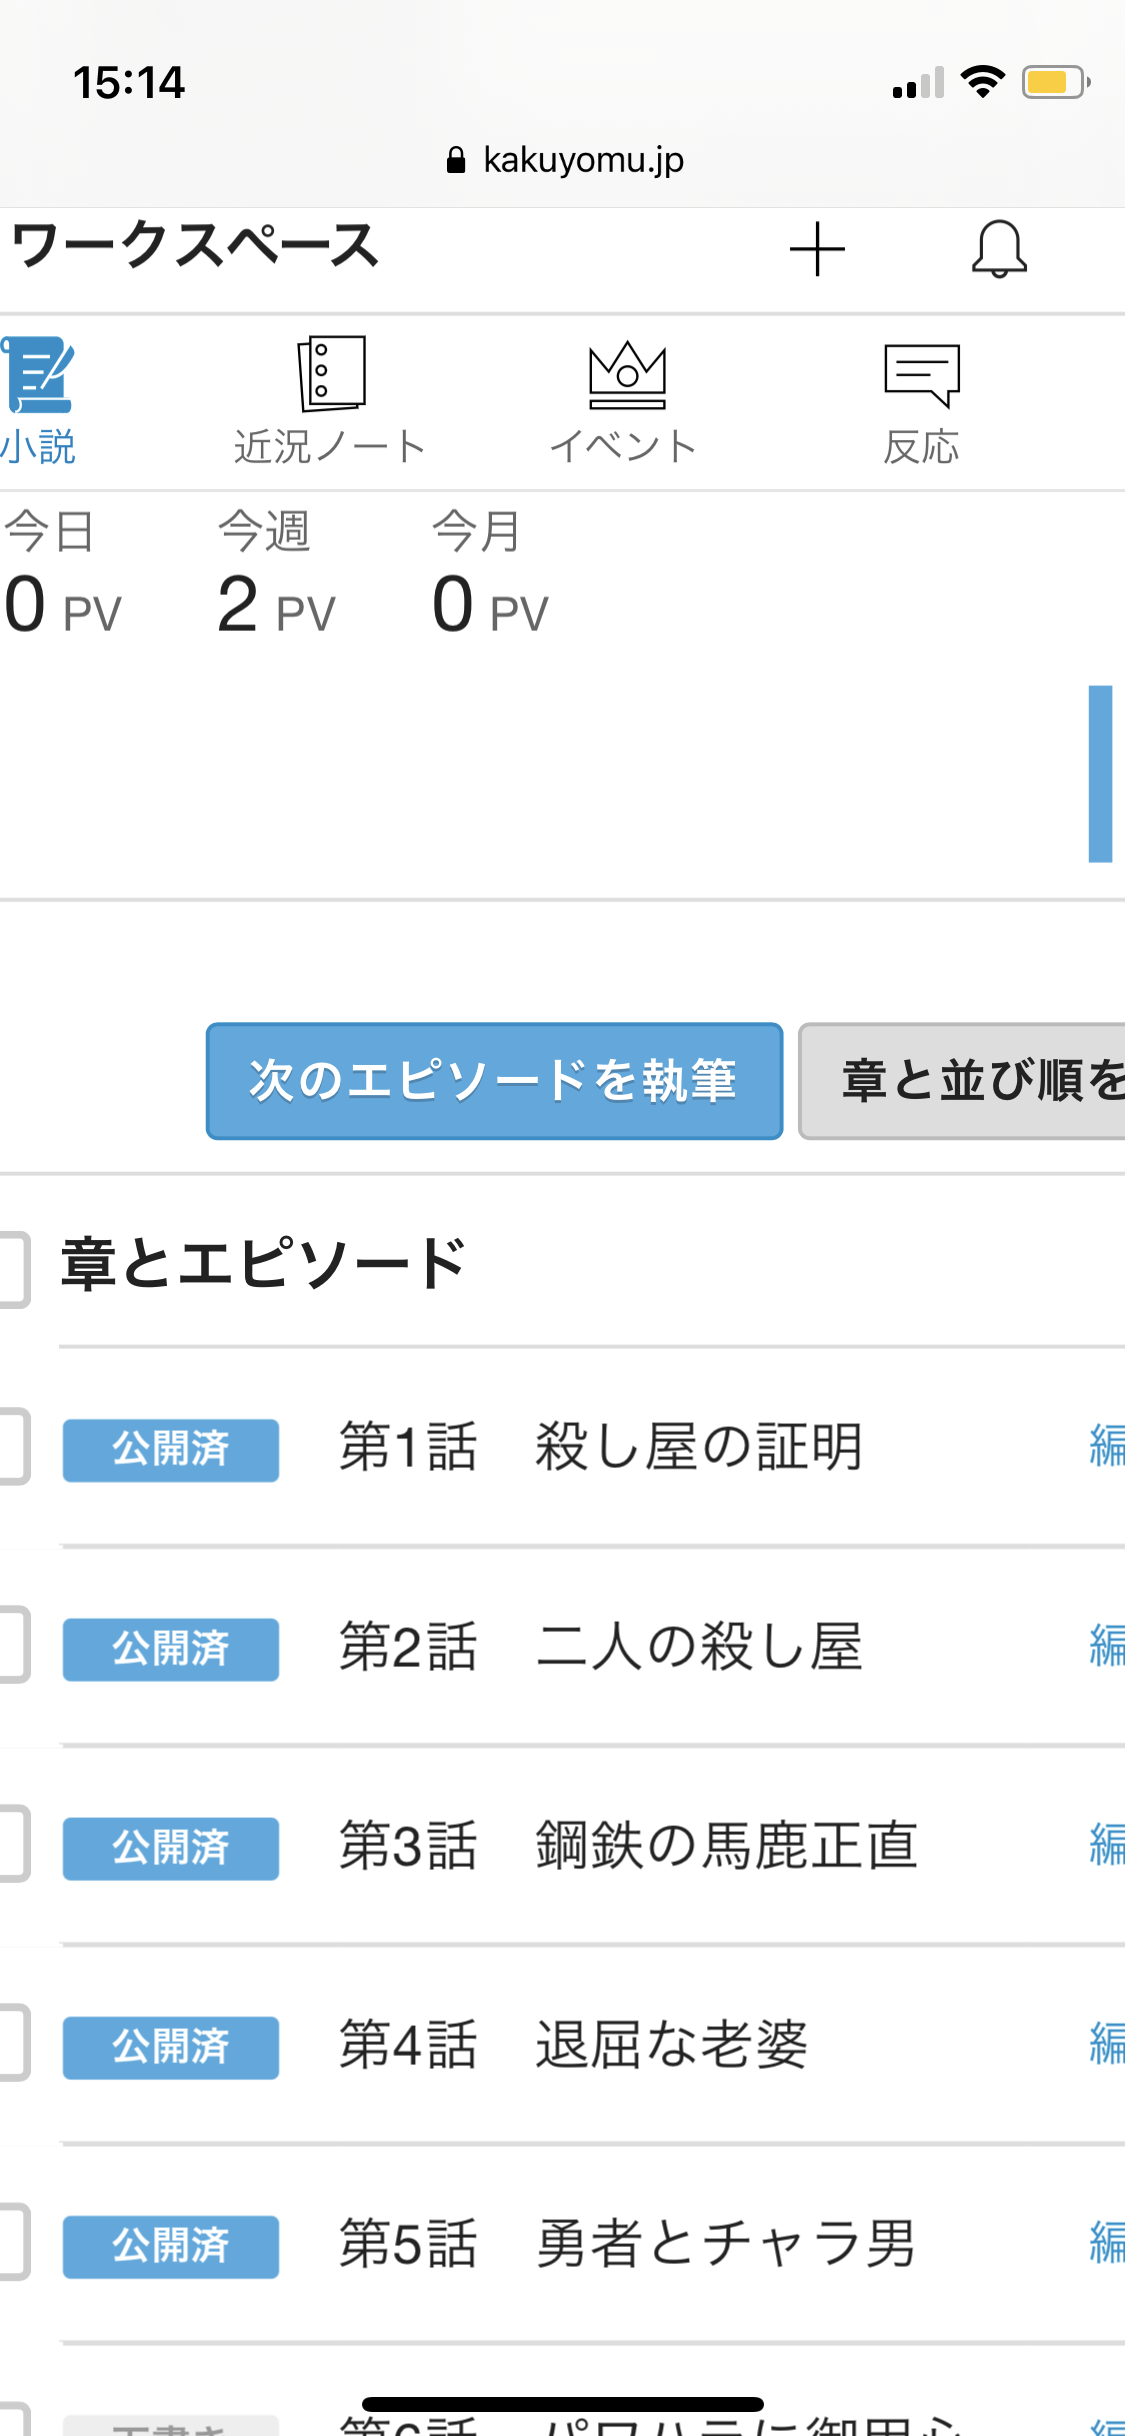Tap the plus icon to create new work
The height and width of the screenshot is (2436, 1125).
click(x=817, y=249)
